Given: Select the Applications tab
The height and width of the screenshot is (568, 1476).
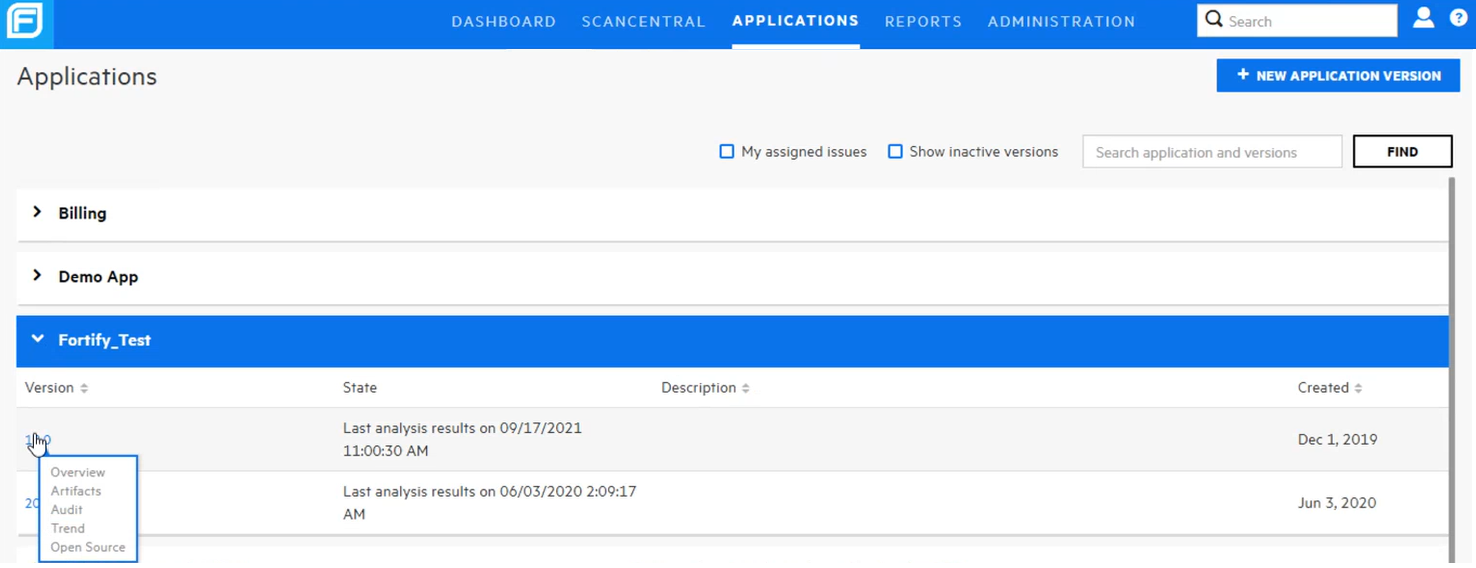Looking at the screenshot, I should (796, 21).
